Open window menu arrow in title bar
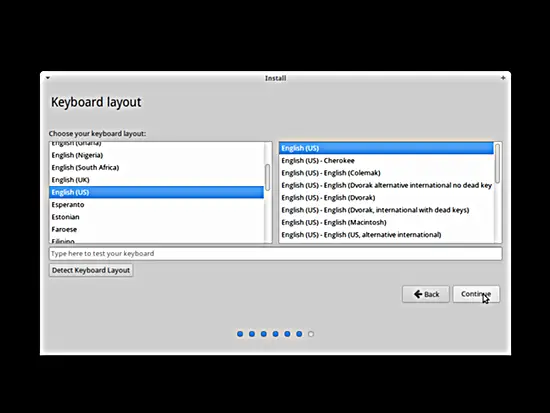The width and height of the screenshot is (550, 413). (48, 78)
